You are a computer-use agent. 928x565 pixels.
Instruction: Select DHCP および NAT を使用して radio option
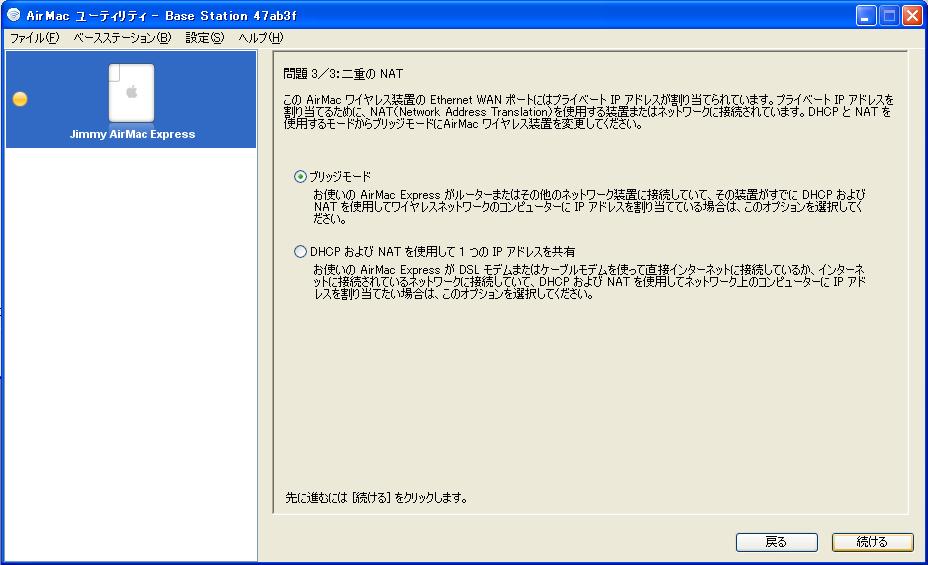point(301,251)
